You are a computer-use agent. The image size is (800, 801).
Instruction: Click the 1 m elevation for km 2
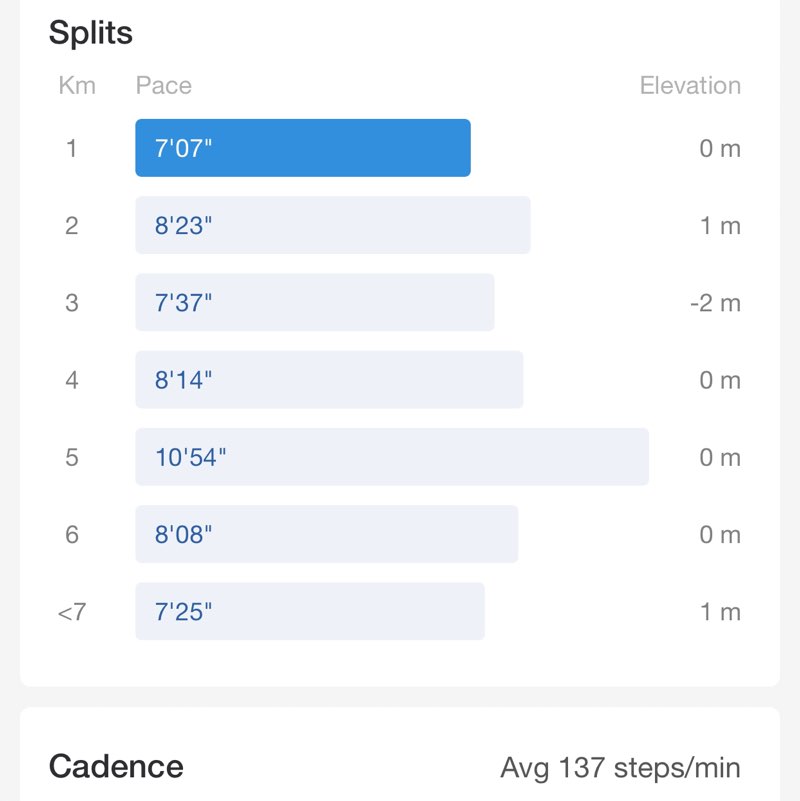click(720, 226)
